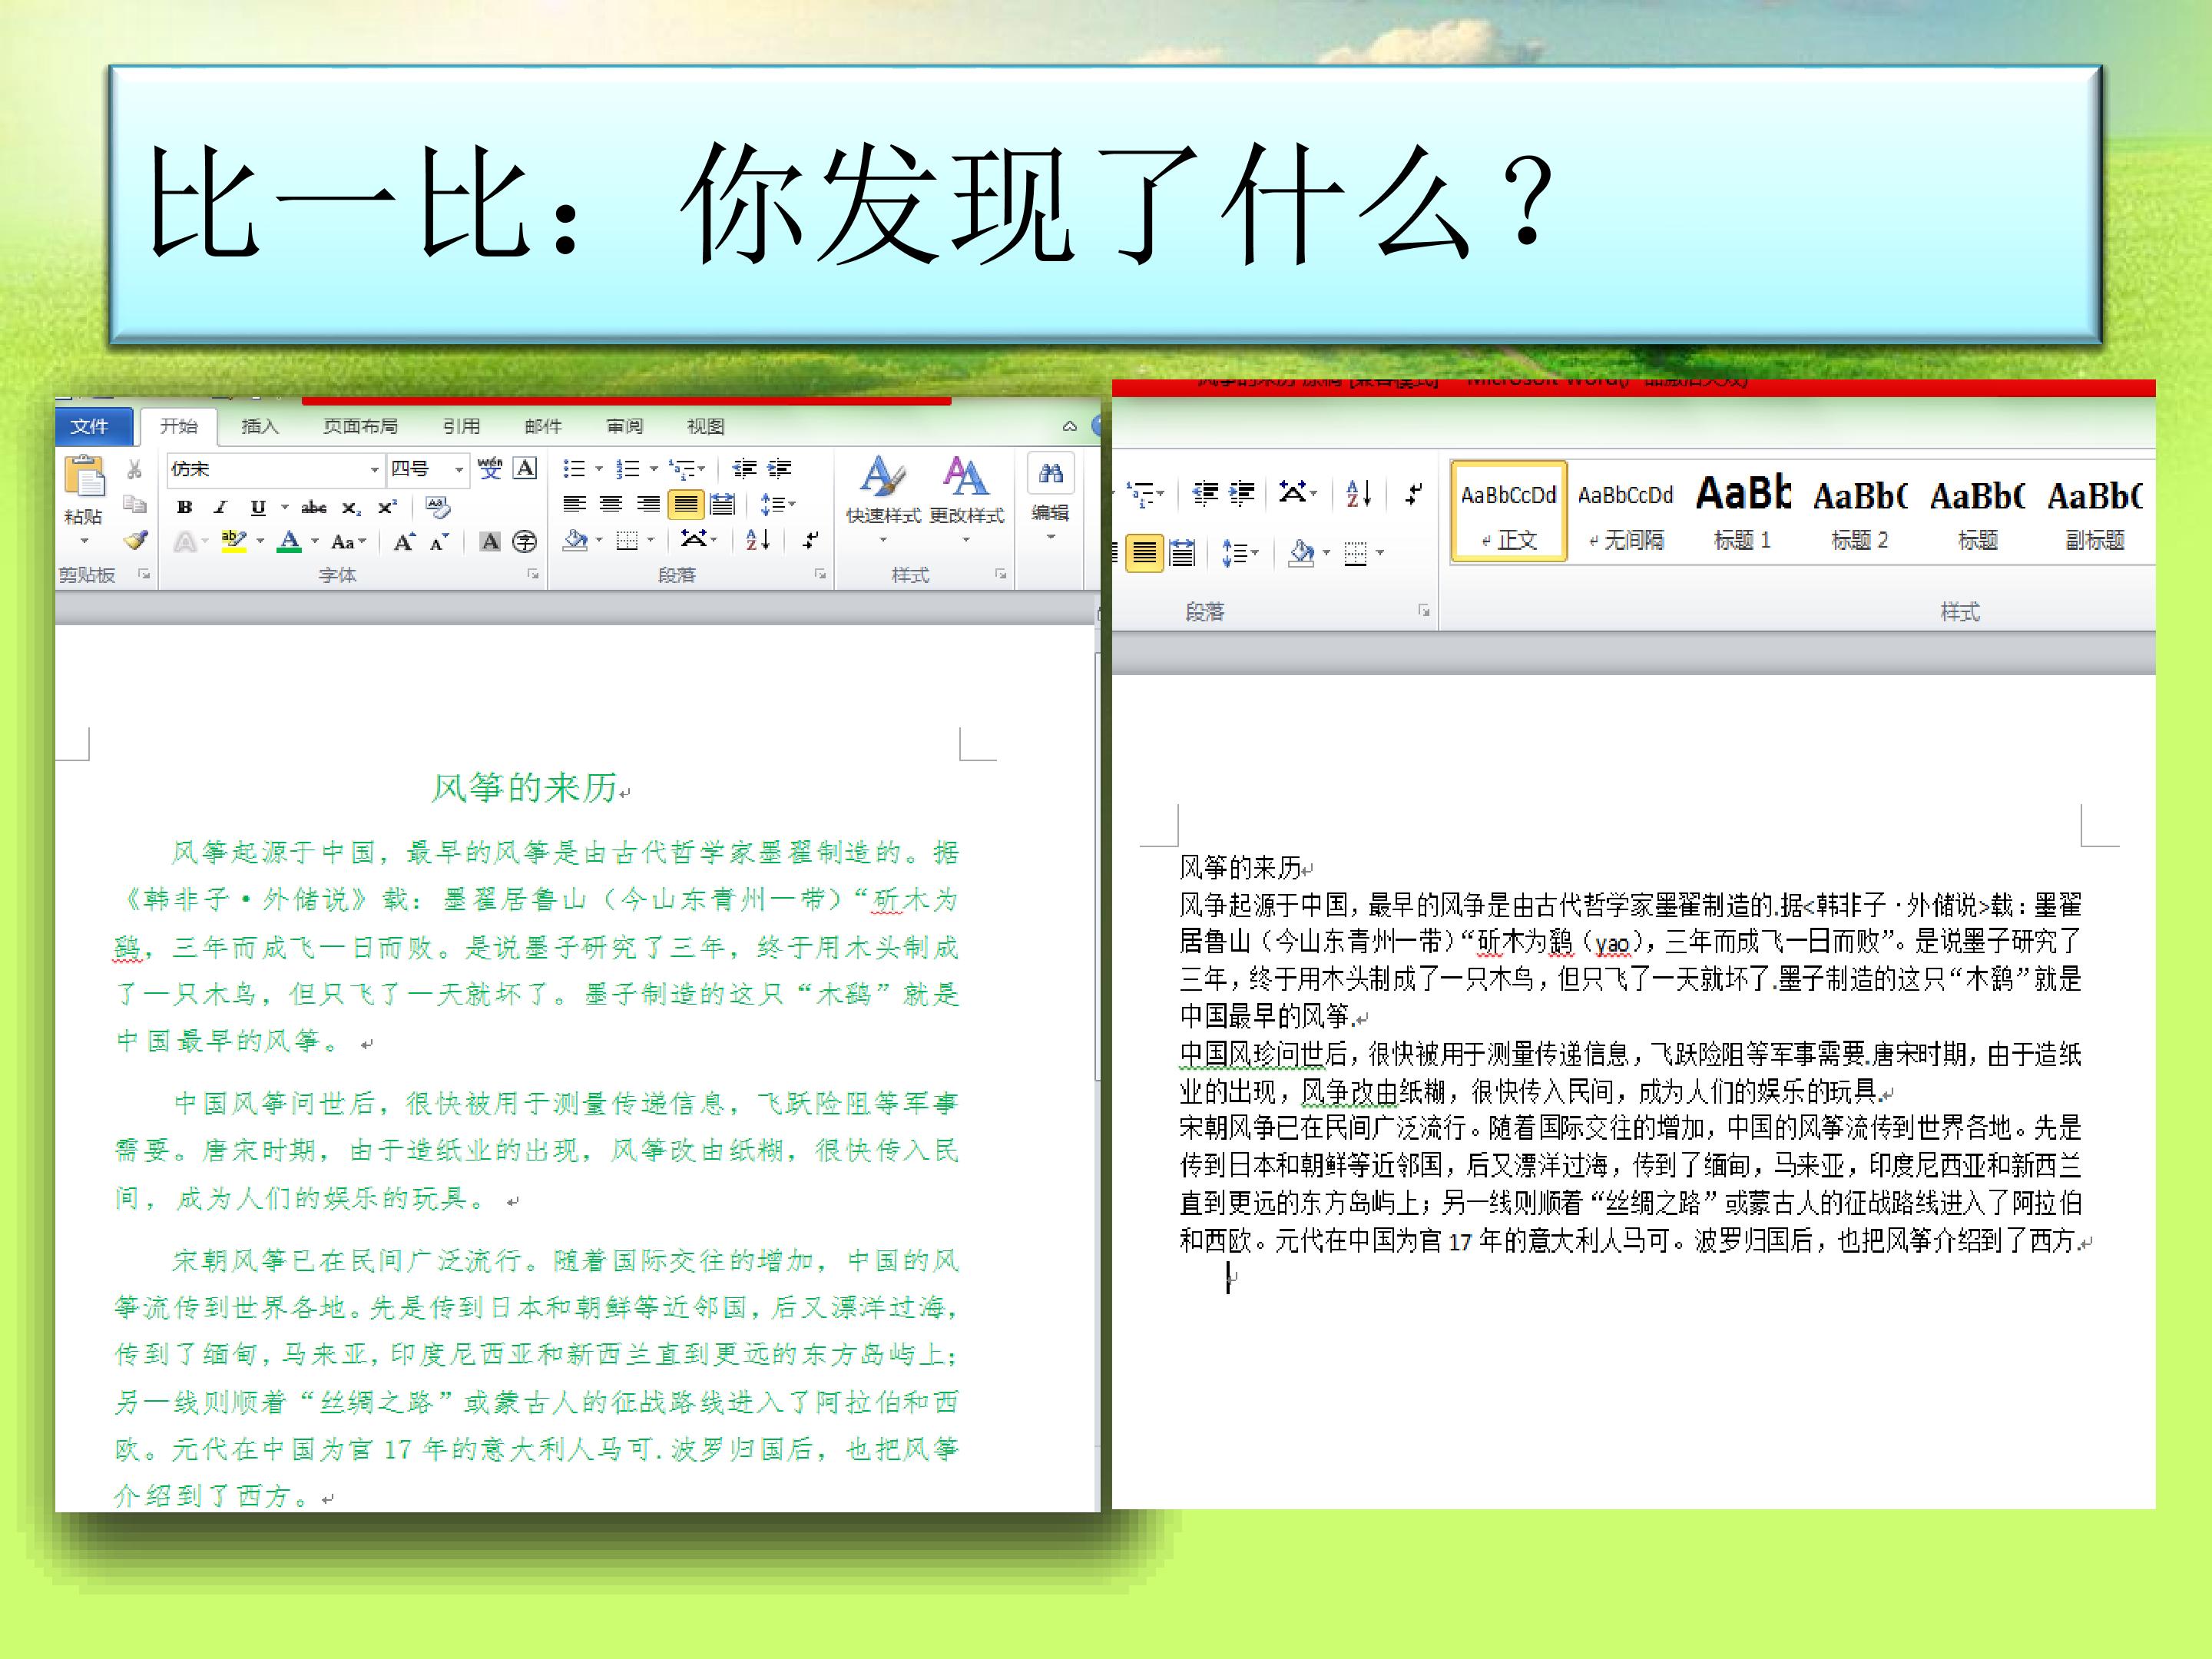Click the Distributed alignment icon in right window
Image resolution: width=2212 pixels, height=1659 pixels.
pyautogui.click(x=1182, y=553)
